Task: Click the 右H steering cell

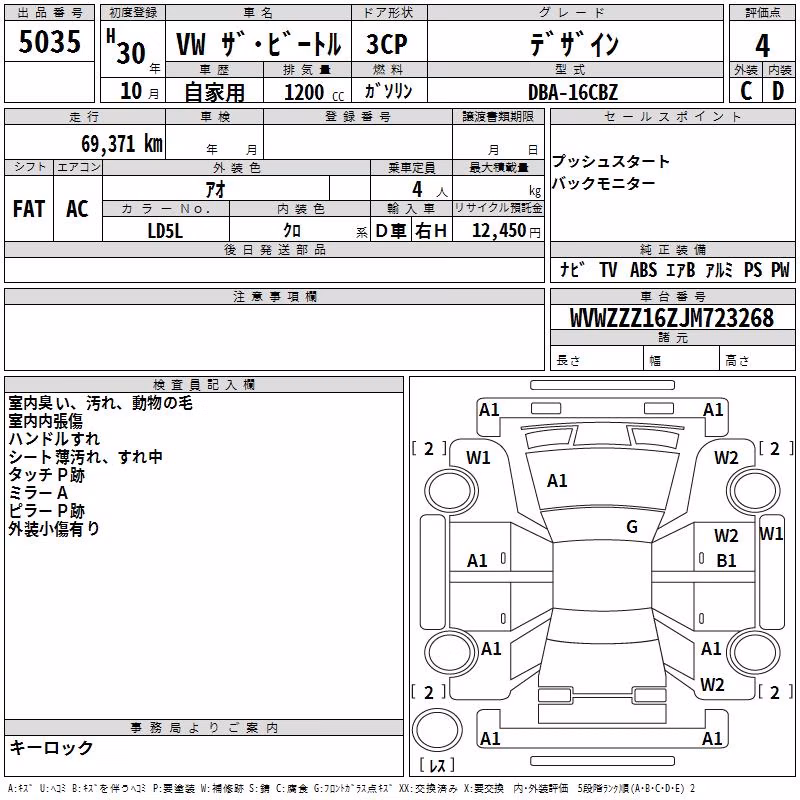Action: point(431,231)
